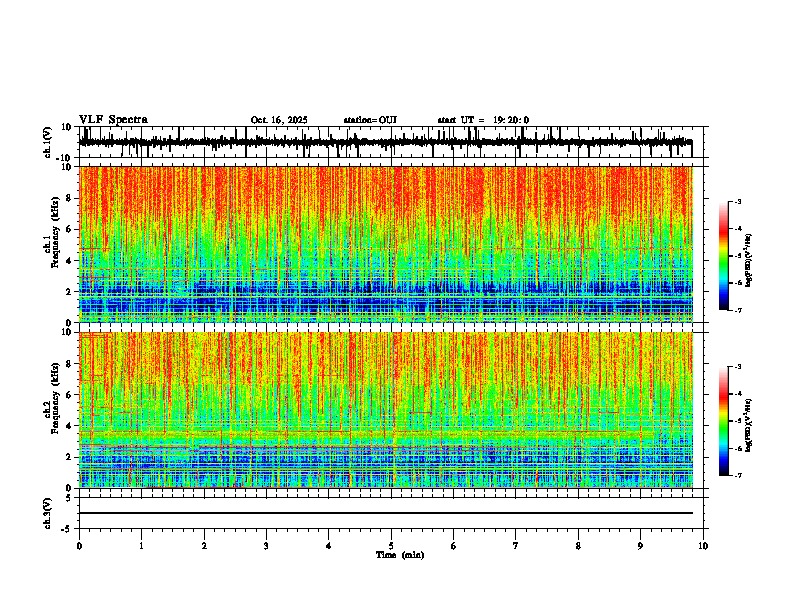The height and width of the screenshot is (612, 792).
Task: Click the "Time (min)" x-axis label
Action: [x=400, y=555]
